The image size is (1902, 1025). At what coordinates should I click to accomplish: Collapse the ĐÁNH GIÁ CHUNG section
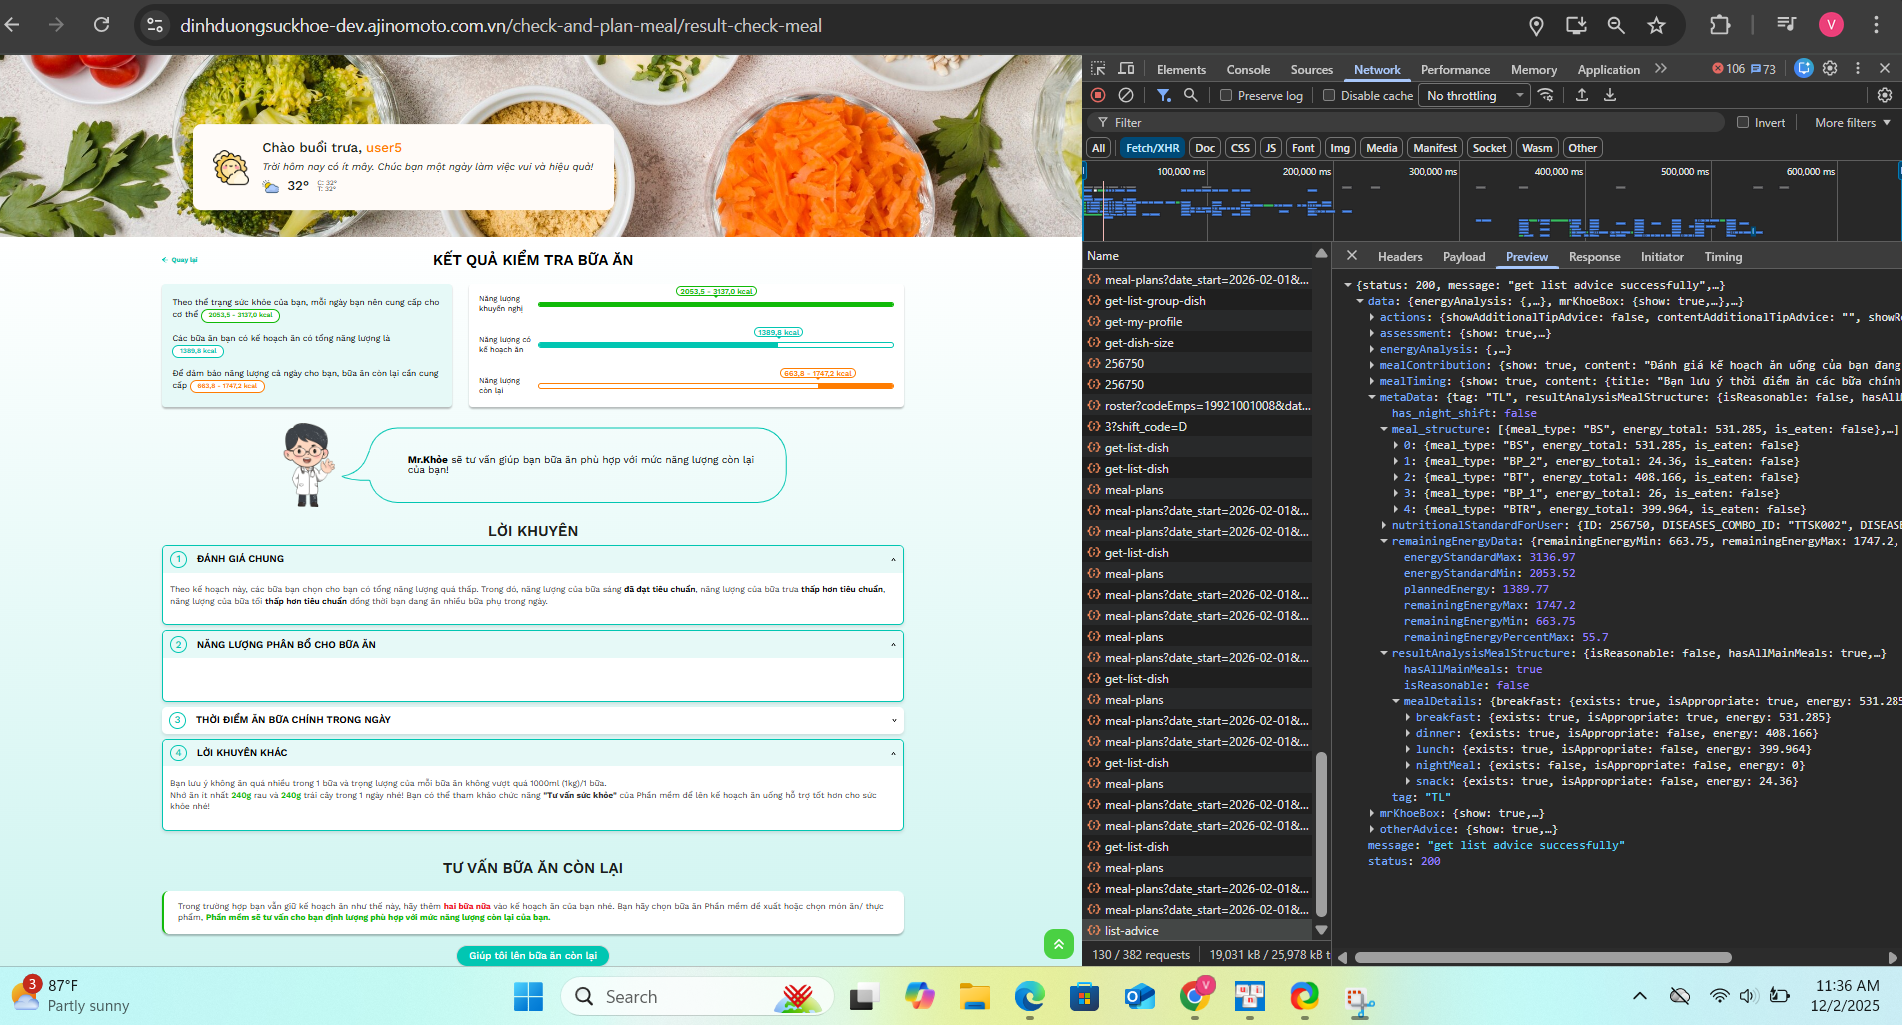pyautogui.click(x=893, y=559)
